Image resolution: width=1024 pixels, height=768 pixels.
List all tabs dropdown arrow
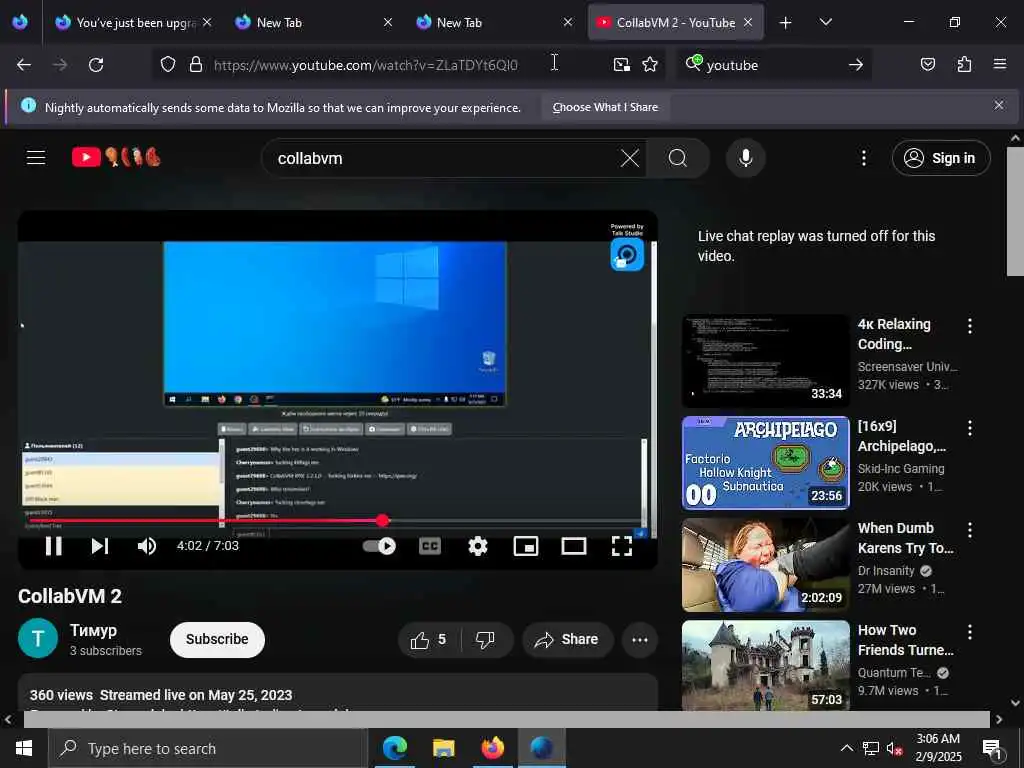point(825,22)
